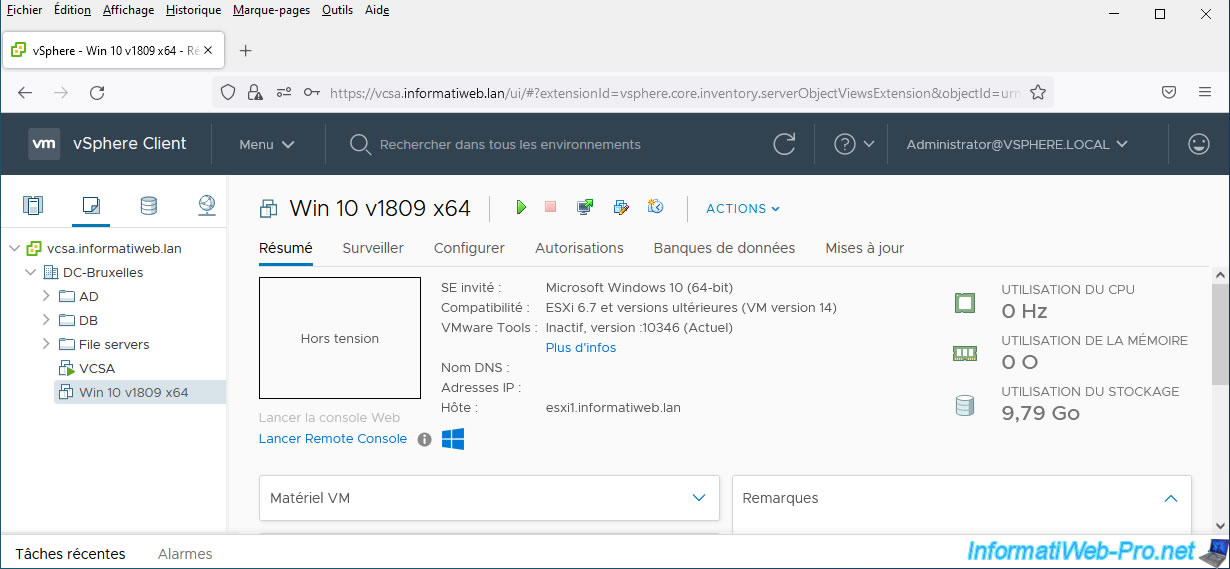Open the Administrator@VSPHERE.LOCAL user dropdown
The image size is (1230, 569).
1017,144
